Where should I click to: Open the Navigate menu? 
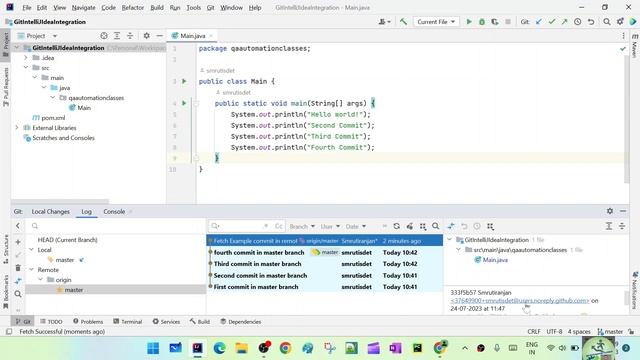[x=83, y=7]
